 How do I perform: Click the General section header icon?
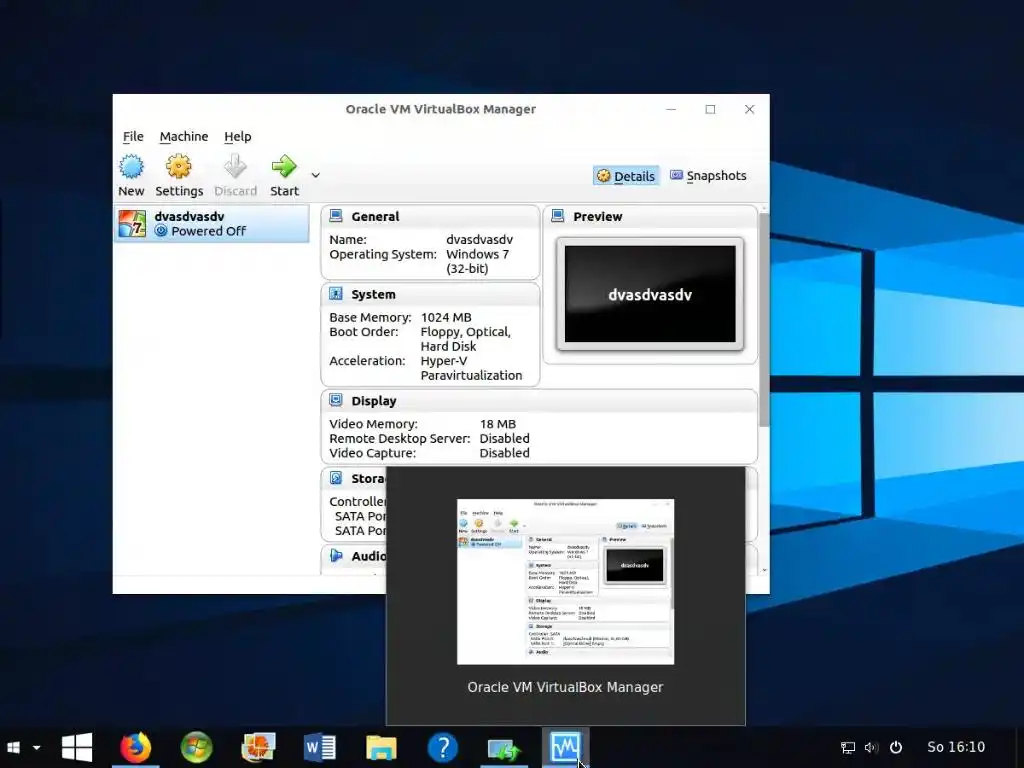pos(336,216)
